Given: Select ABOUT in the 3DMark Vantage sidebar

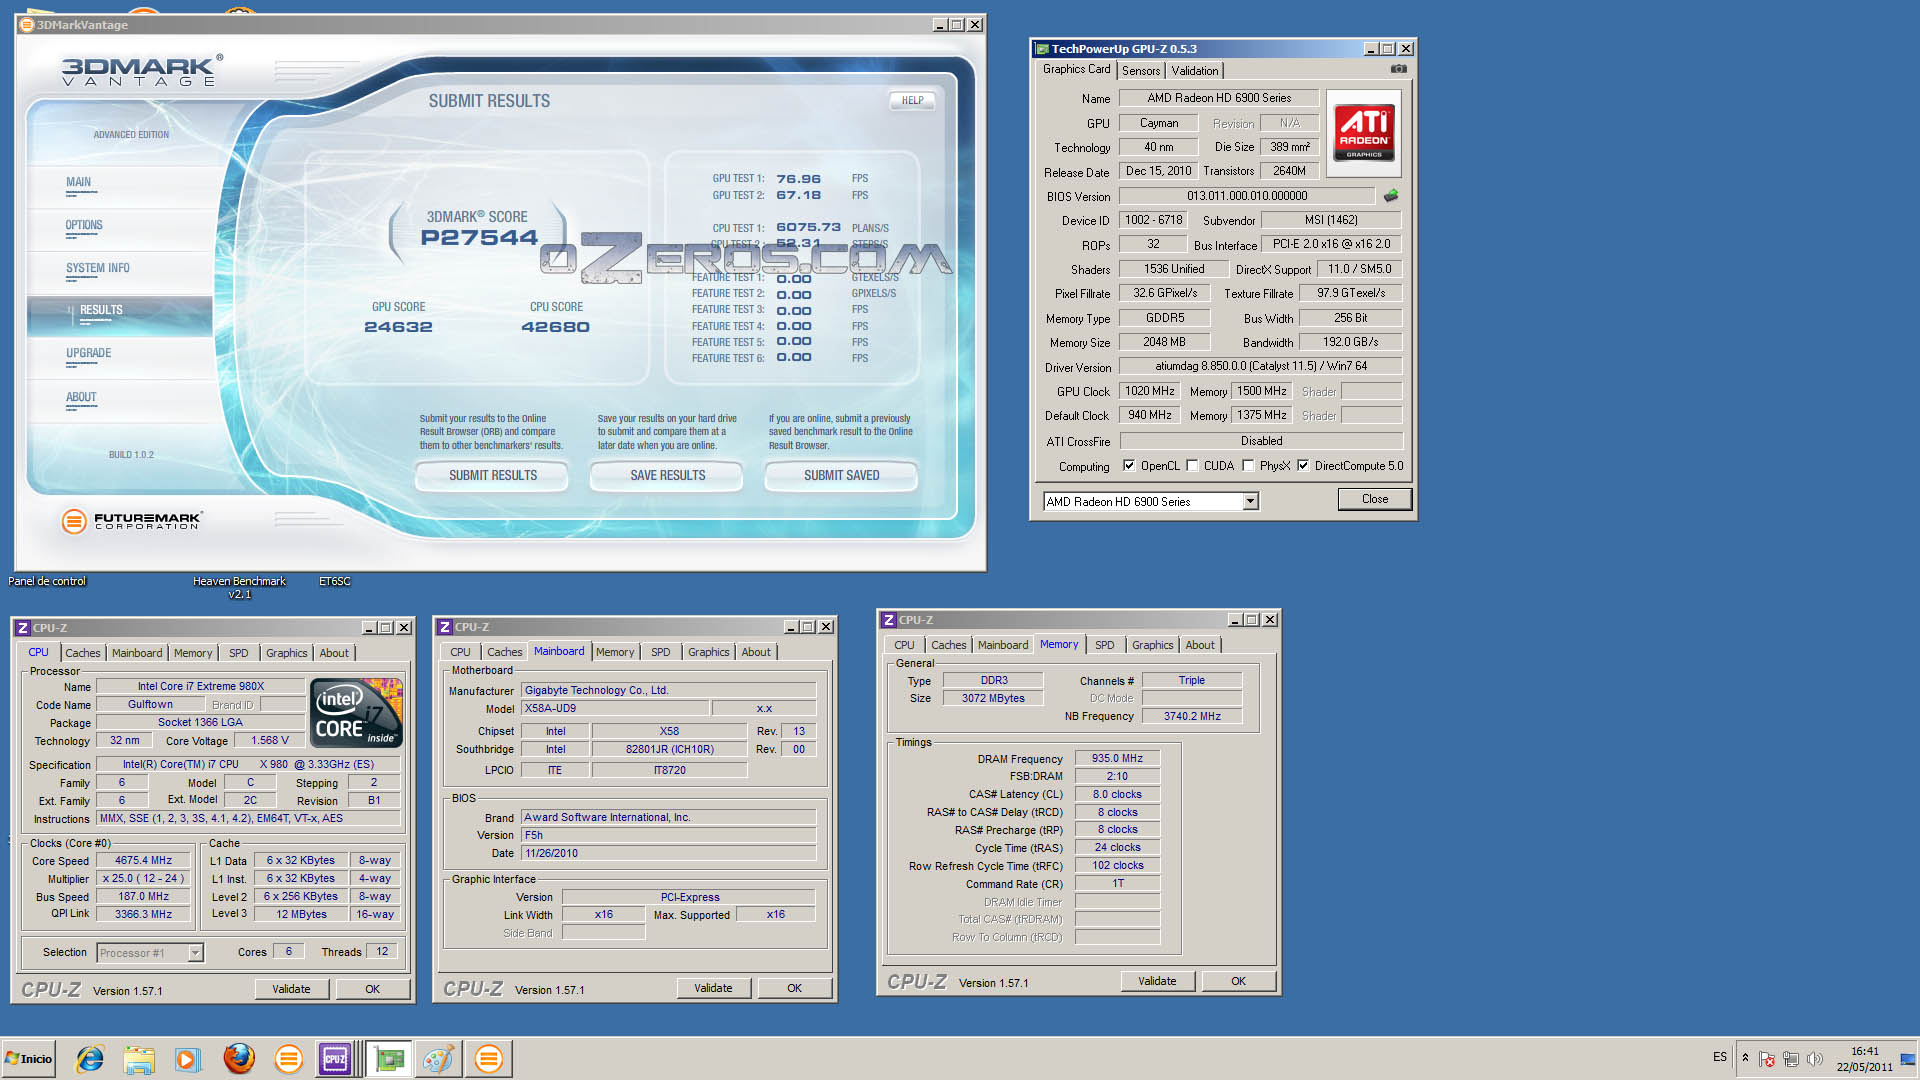Looking at the screenshot, I should (81, 397).
